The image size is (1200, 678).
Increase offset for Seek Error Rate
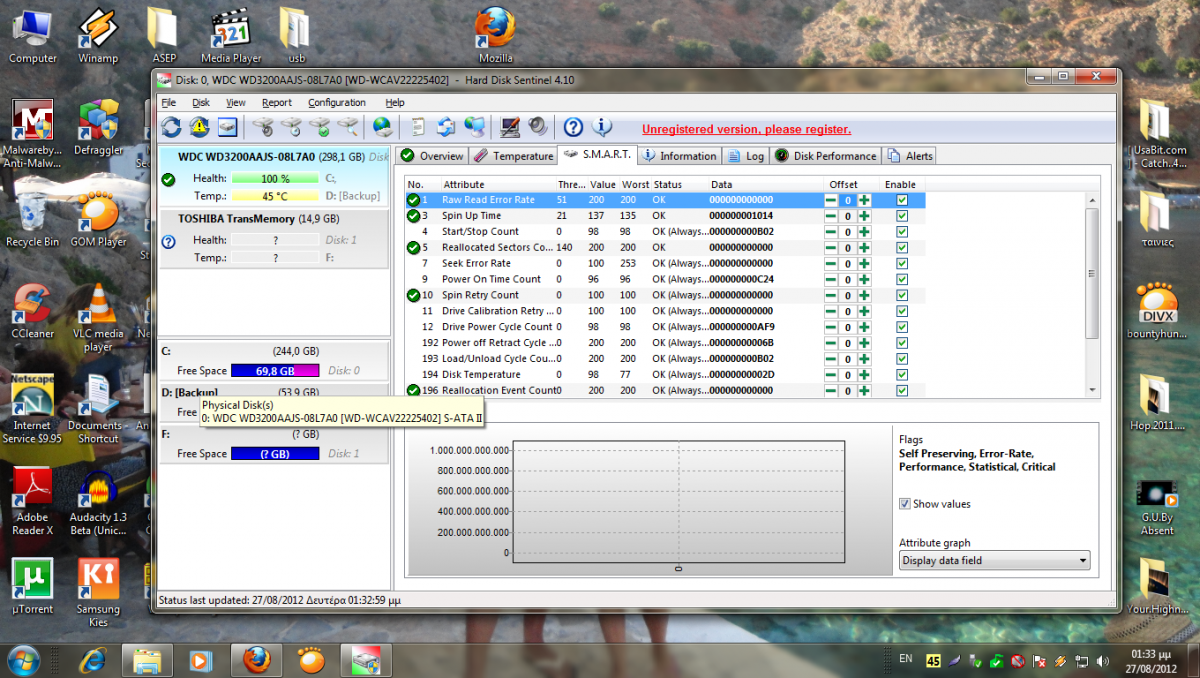click(x=864, y=263)
